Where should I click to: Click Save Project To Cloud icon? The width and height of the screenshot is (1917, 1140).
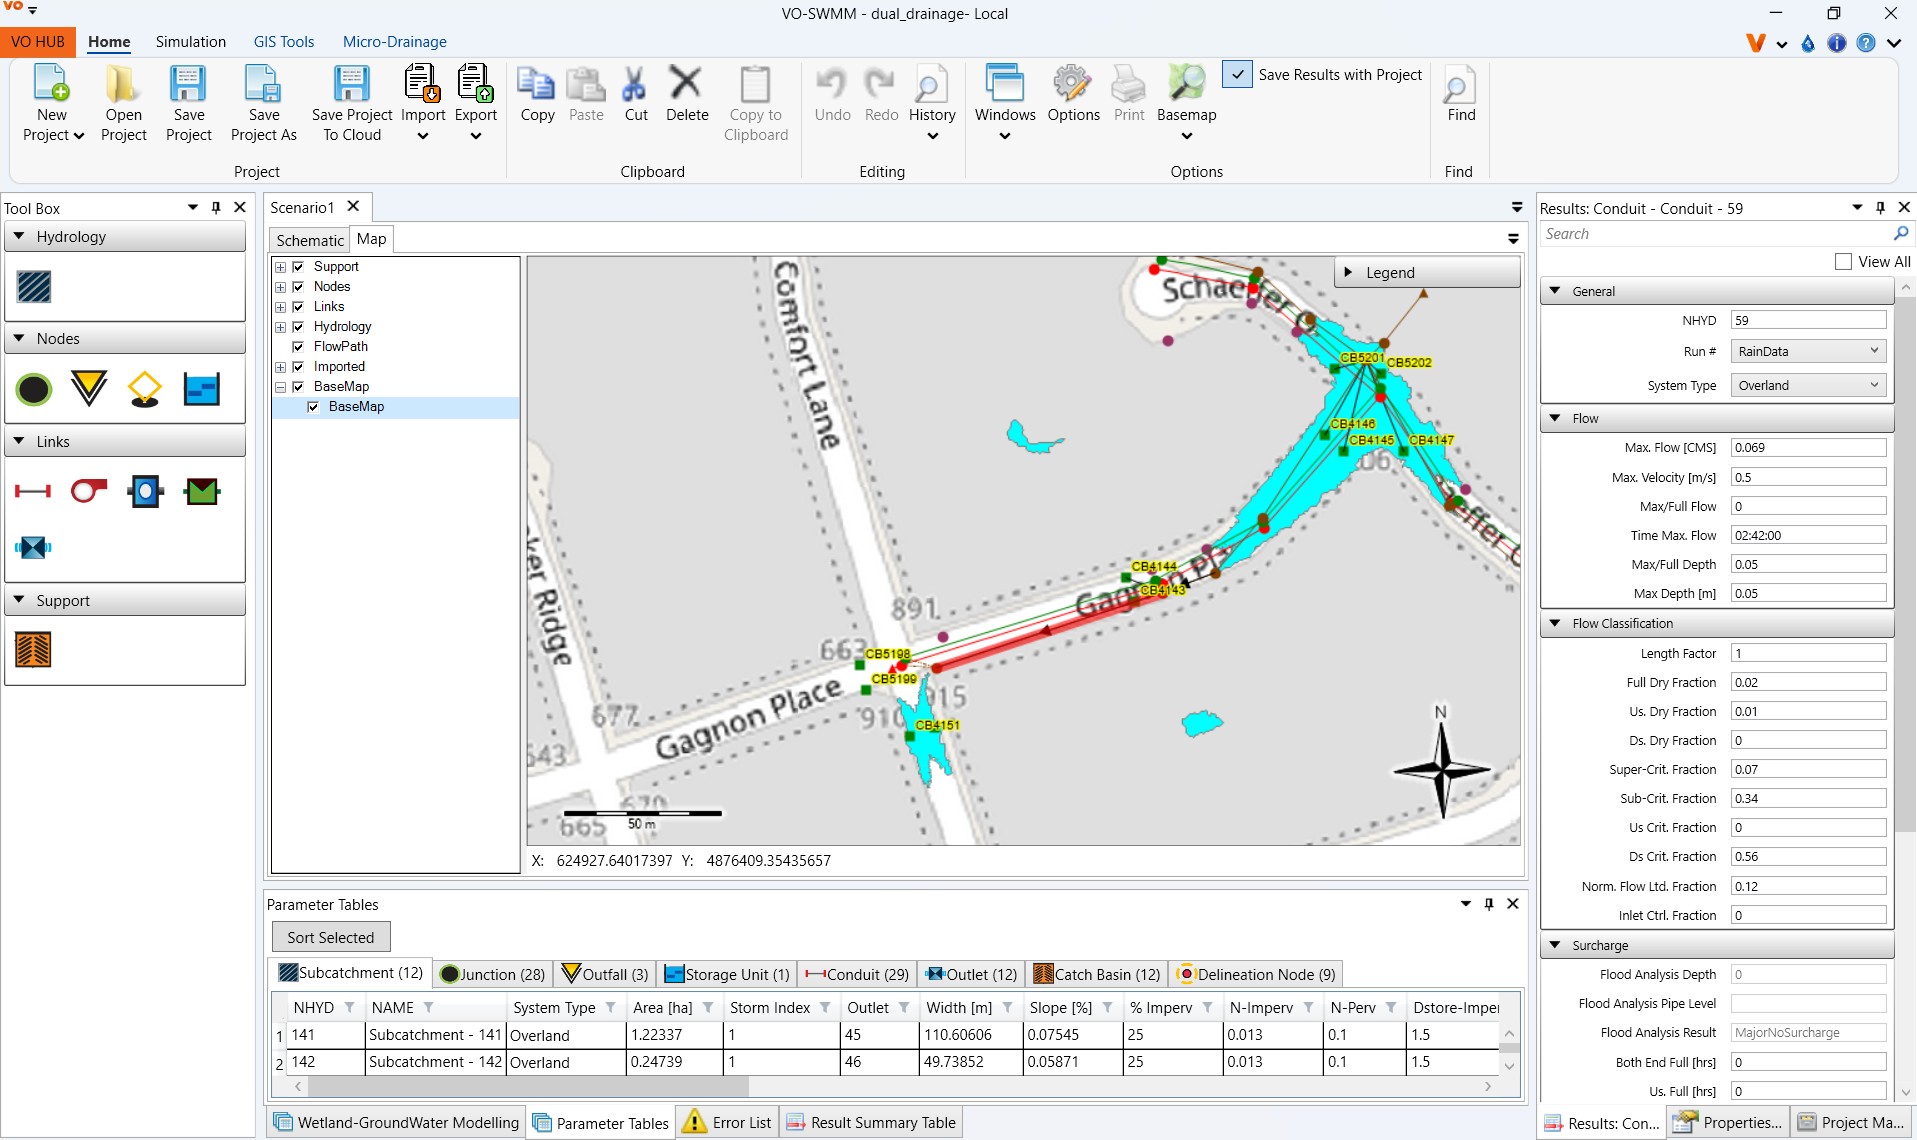tap(351, 84)
